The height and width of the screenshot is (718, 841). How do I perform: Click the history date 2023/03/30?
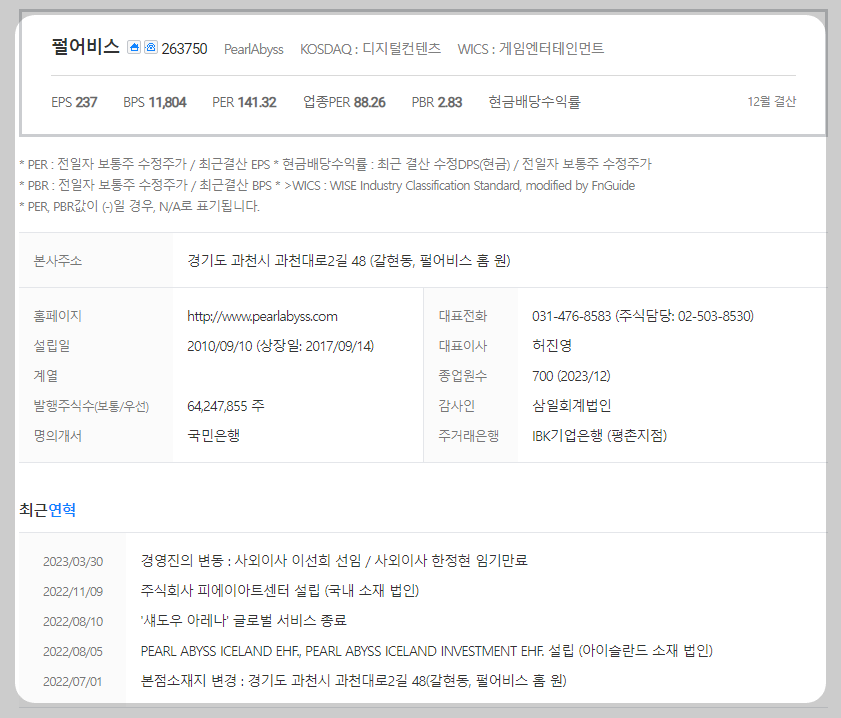pos(73,562)
